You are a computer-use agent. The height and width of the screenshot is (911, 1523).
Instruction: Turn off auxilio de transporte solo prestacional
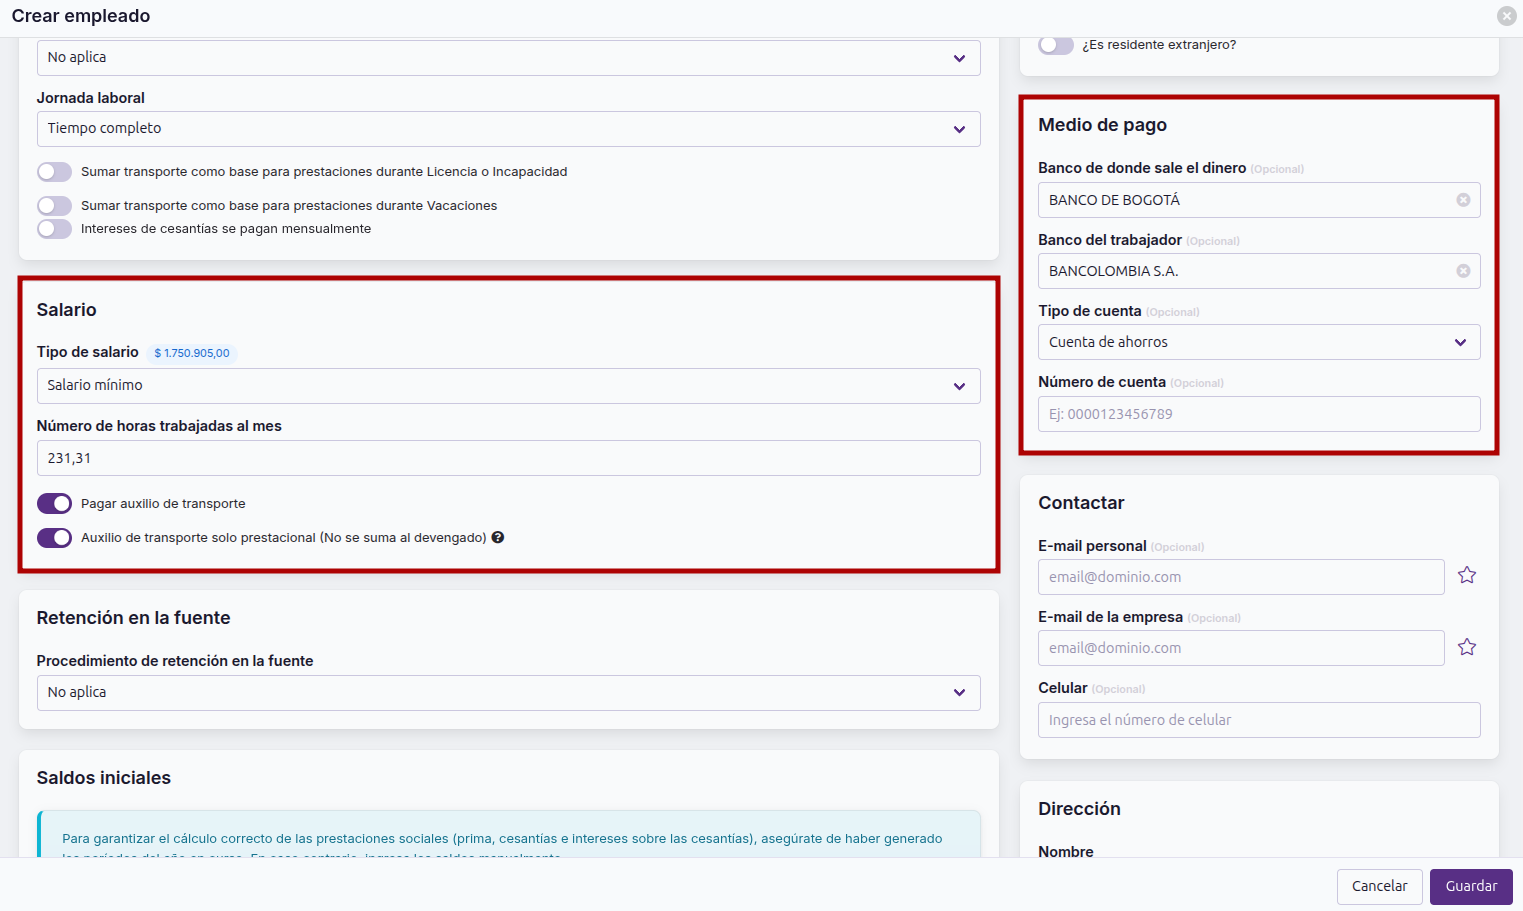54,538
